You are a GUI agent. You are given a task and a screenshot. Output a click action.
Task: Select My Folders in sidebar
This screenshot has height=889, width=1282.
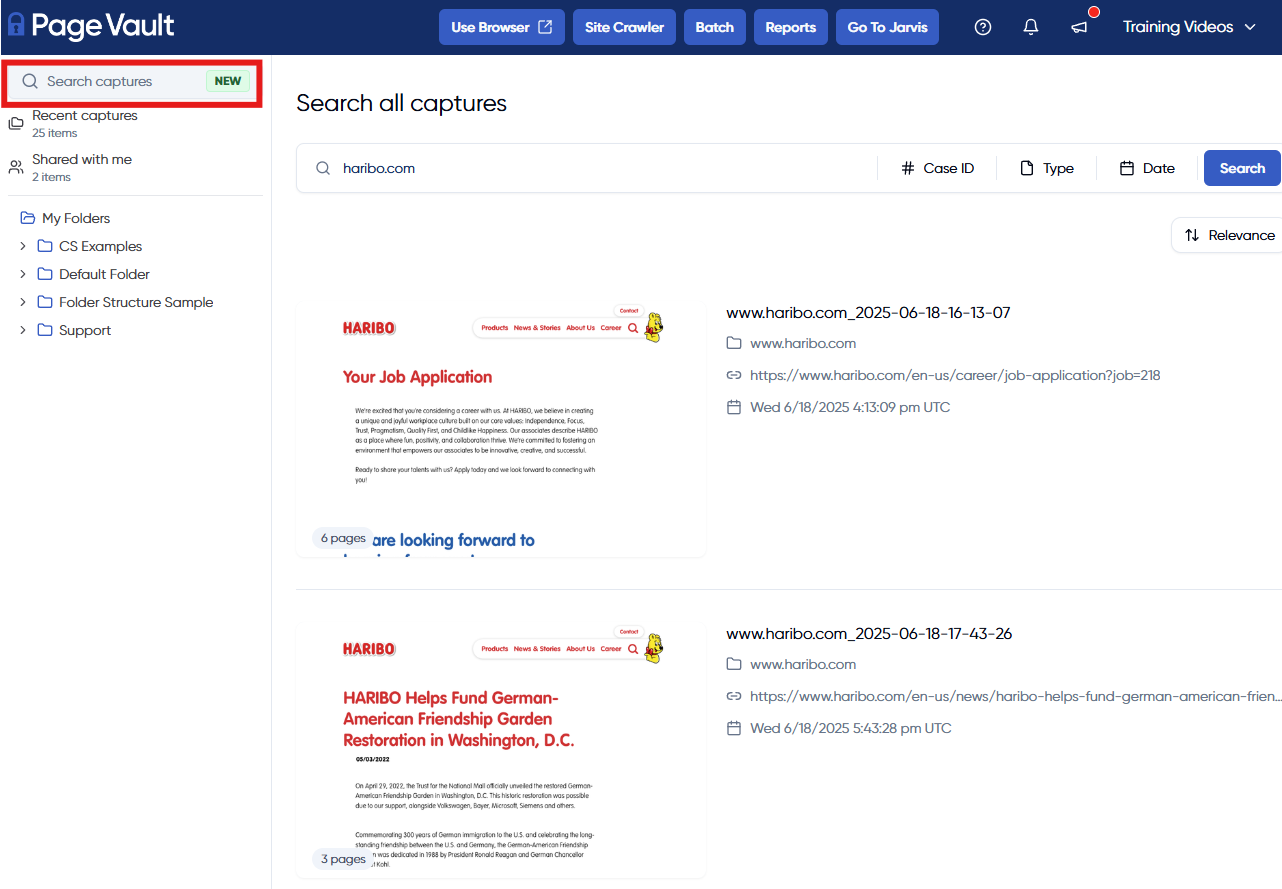[76, 218]
